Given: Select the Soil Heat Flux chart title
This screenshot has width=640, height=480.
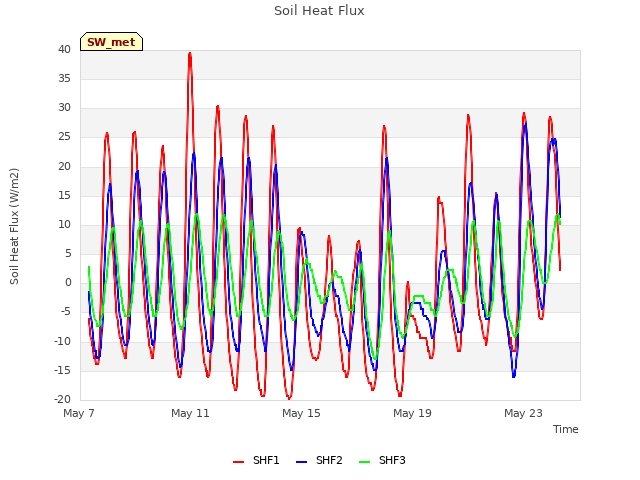Looking at the screenshot, I should [x=319, y=11].
